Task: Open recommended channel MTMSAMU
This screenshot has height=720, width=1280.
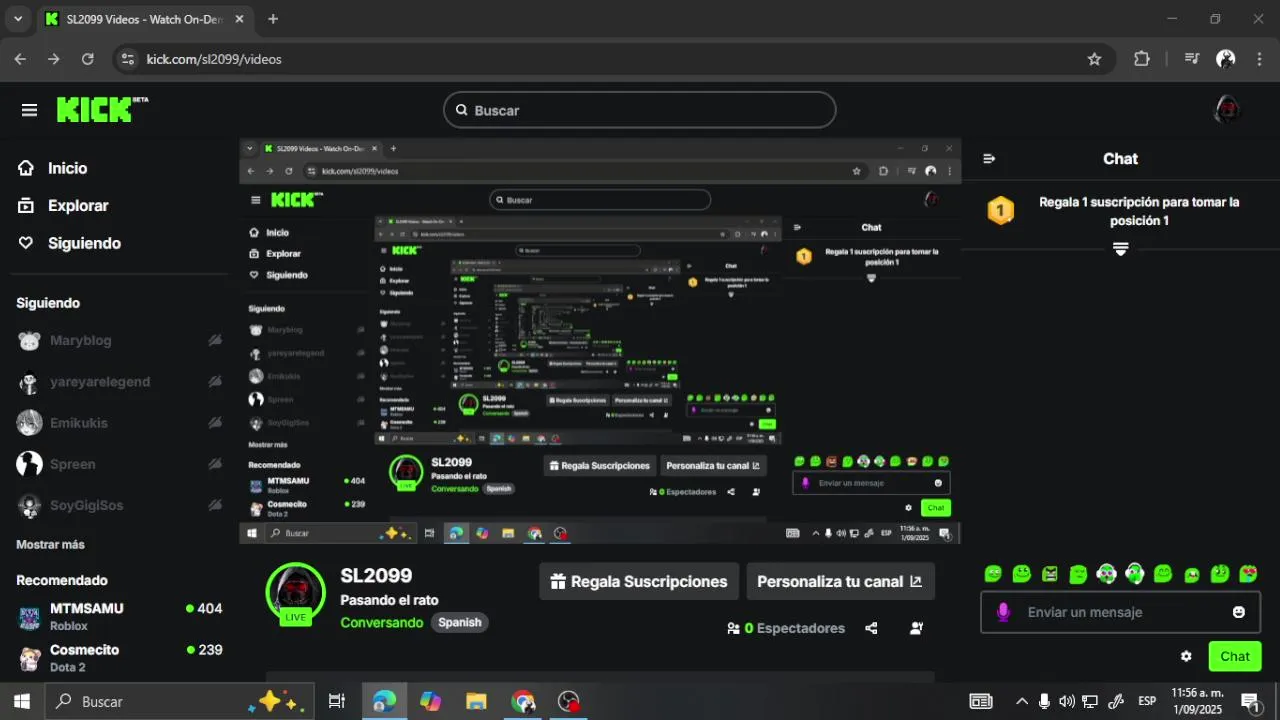Action: (120, 616)
